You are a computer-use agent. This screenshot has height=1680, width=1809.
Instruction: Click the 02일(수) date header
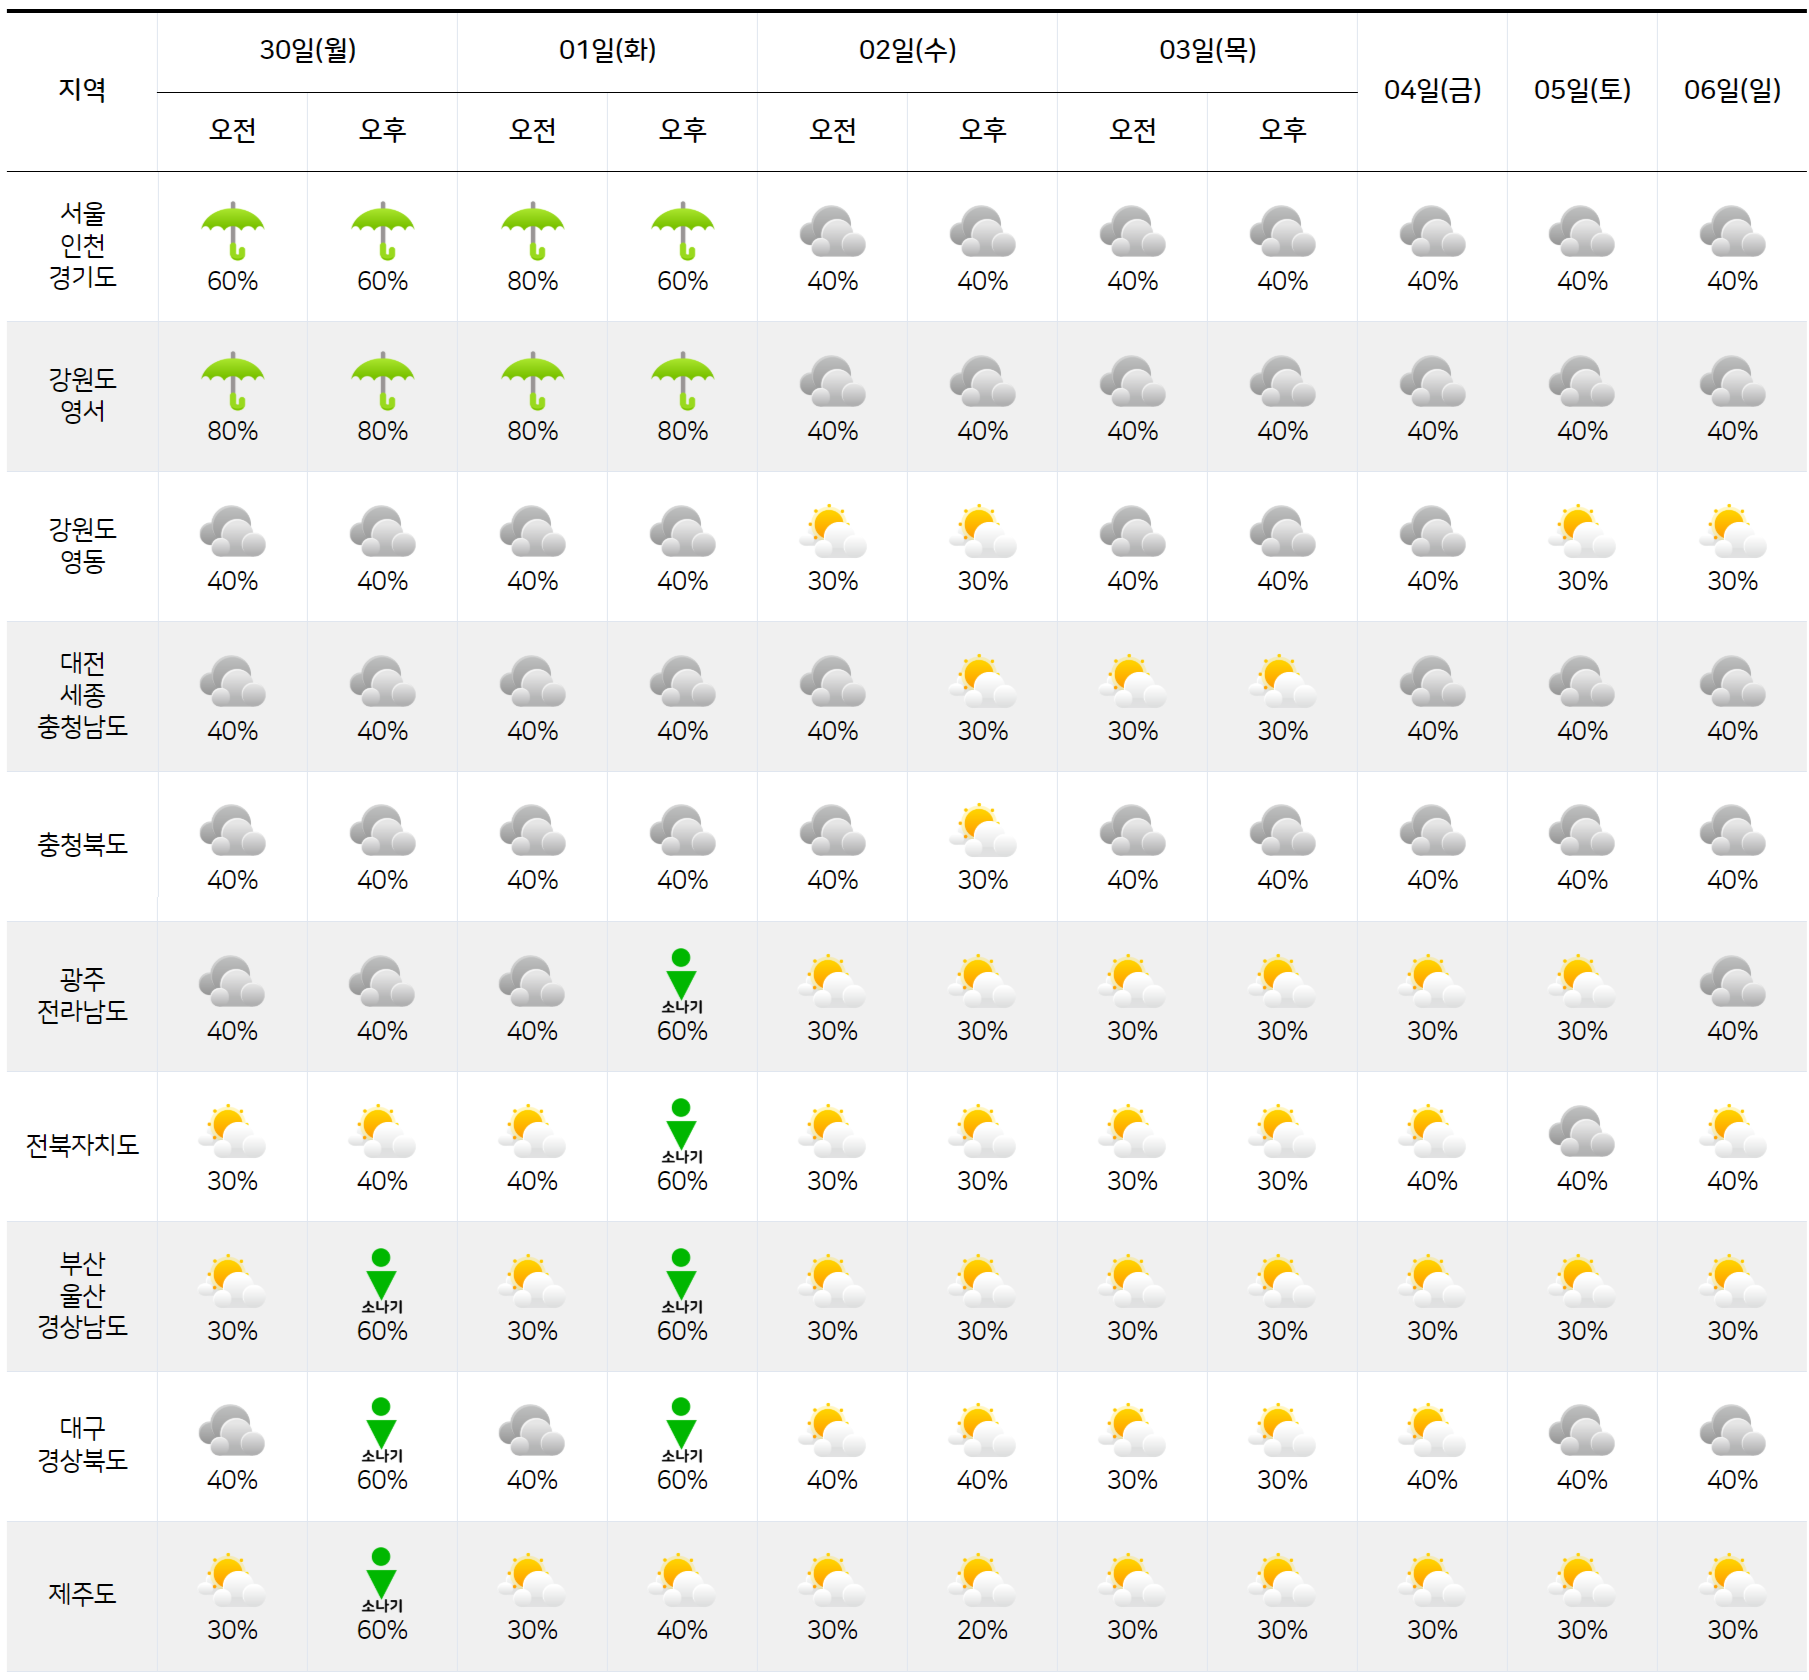click(908, 50)
